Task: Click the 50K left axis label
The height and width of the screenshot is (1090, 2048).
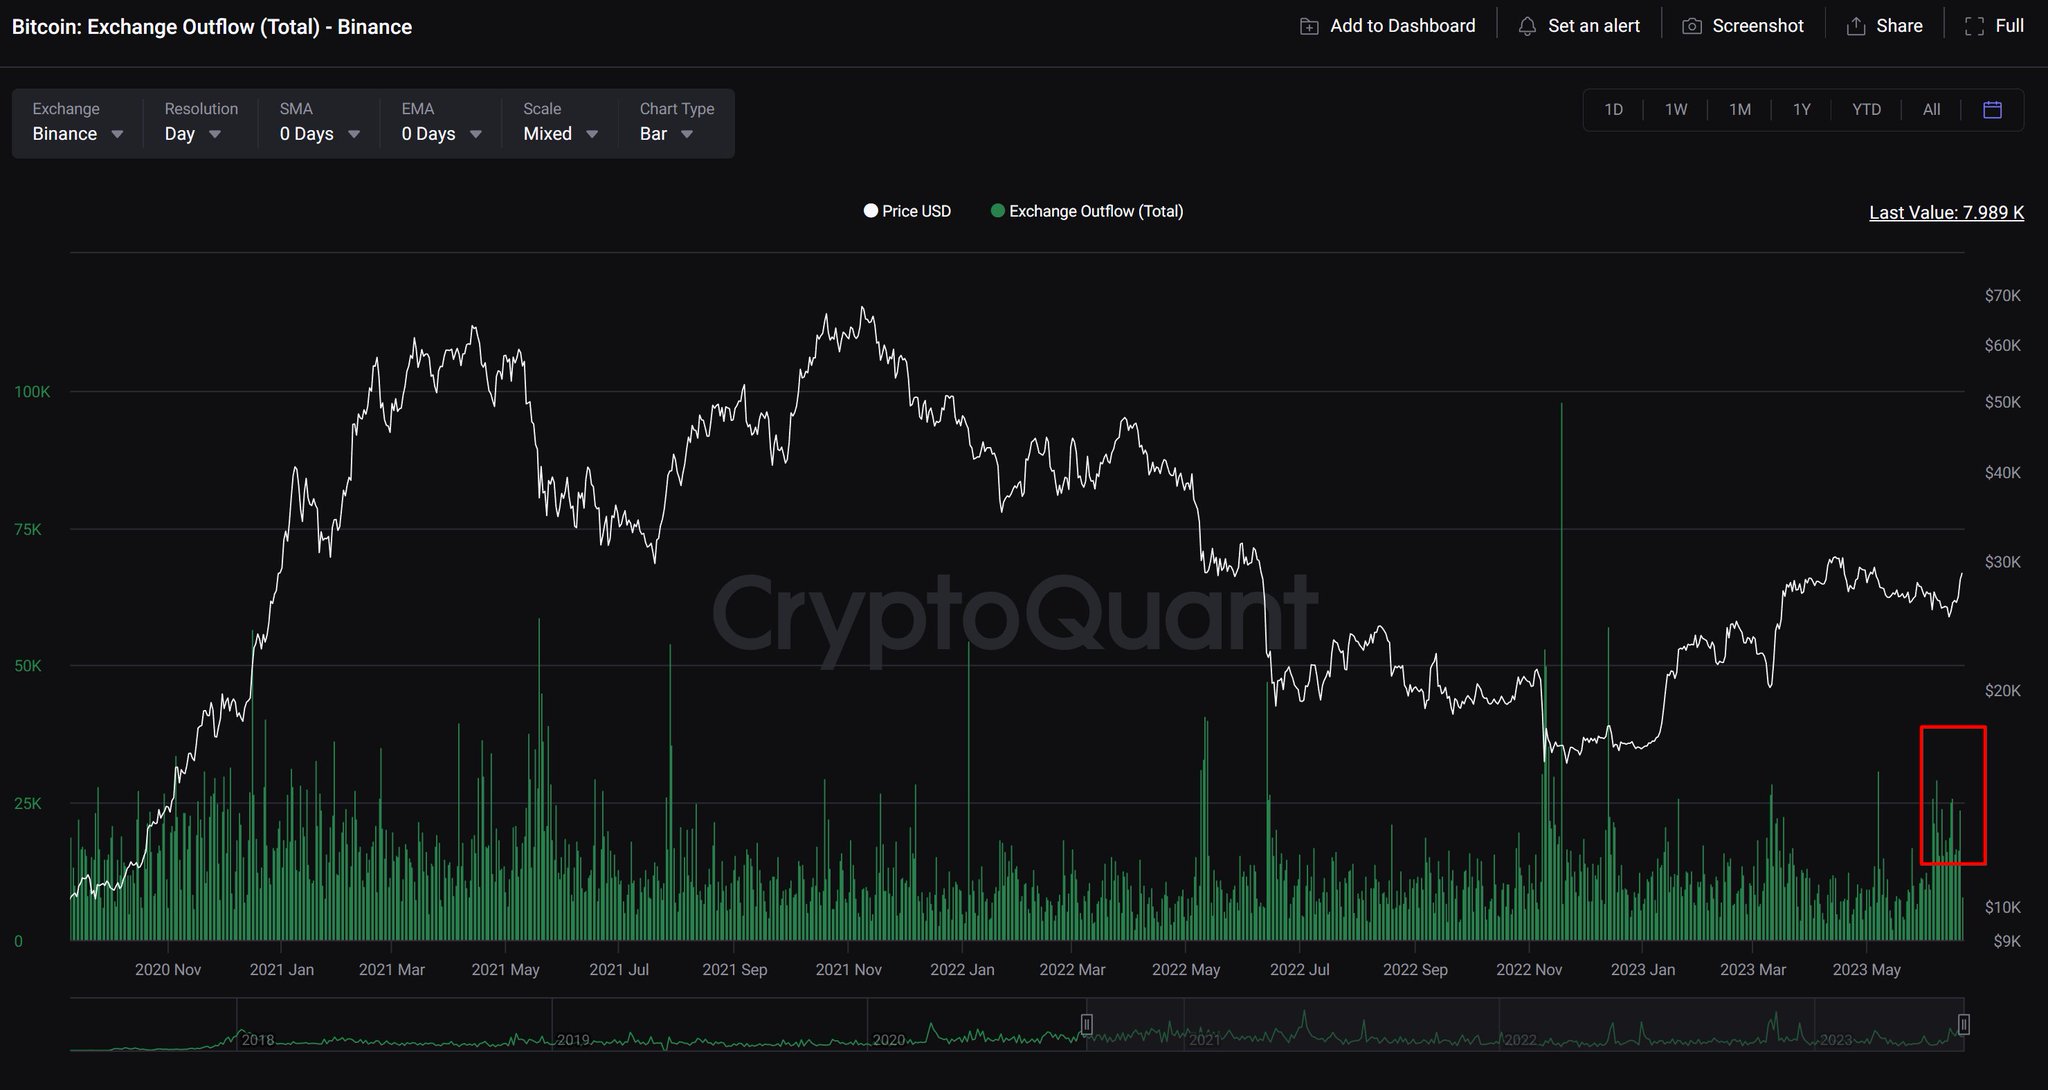Action: [28, 666]
